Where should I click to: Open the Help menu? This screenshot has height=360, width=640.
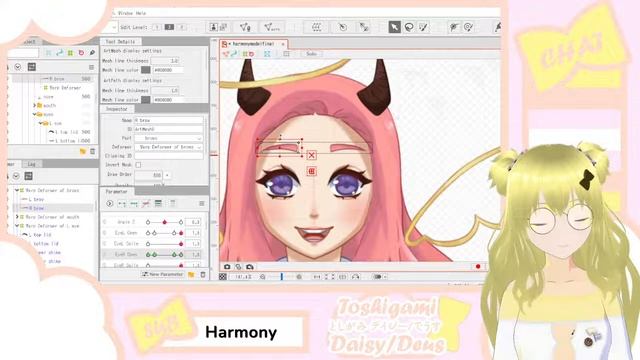141,13
